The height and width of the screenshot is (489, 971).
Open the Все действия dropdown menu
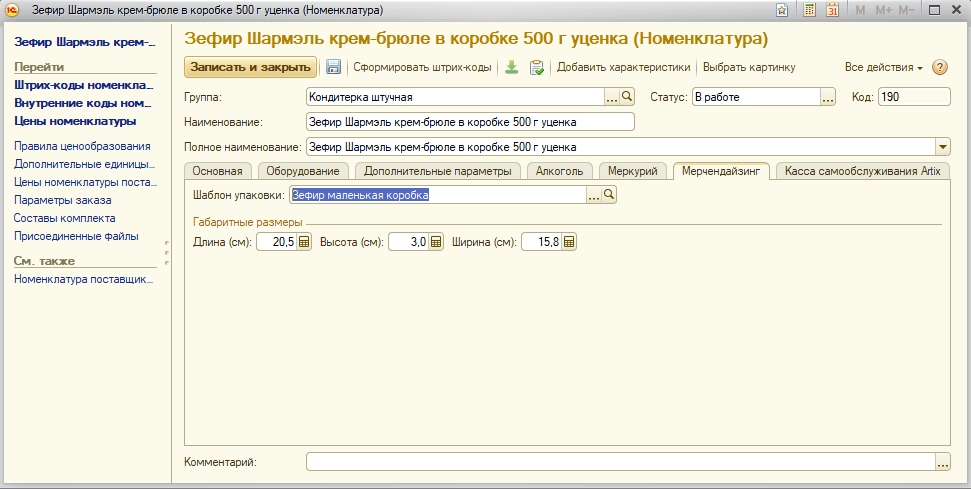point(884,68)
